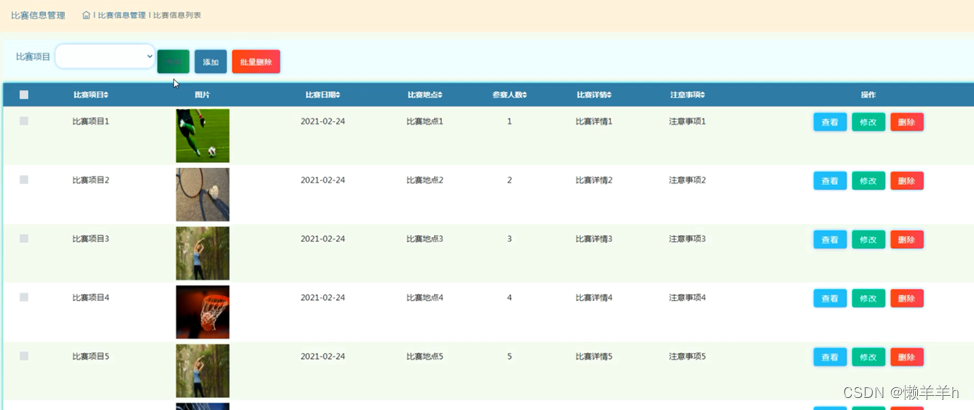Viewport: 974px width, 410px height.
Task: Click the 比赛详情3 cell
Action: [594, 239]
